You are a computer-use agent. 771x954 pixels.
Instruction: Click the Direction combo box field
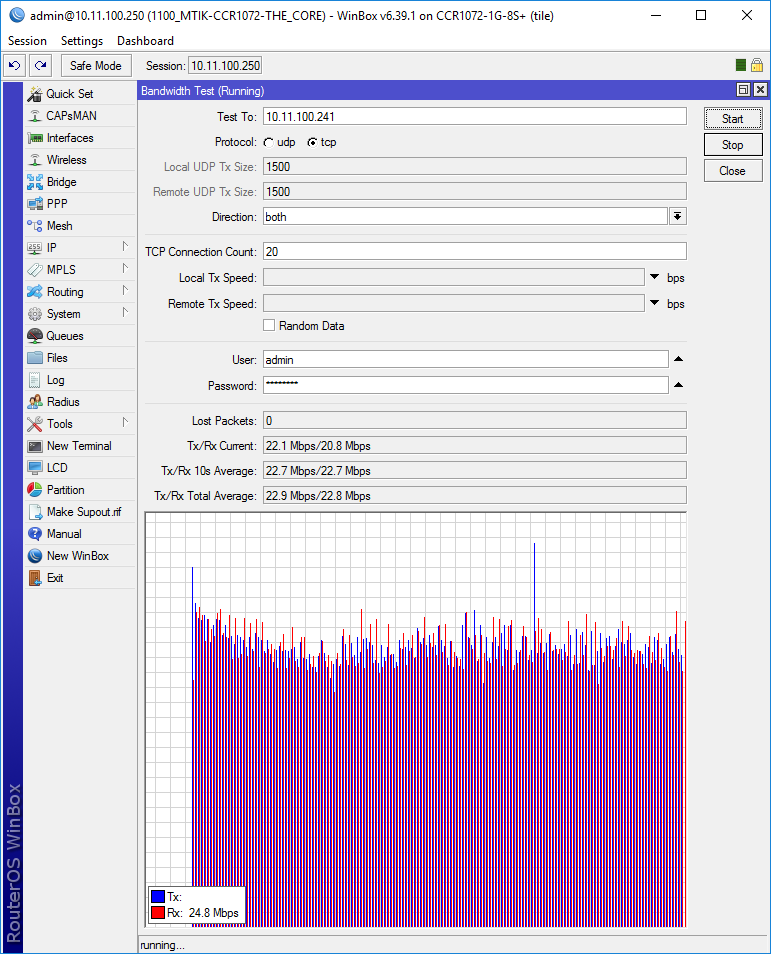[466, 217]
